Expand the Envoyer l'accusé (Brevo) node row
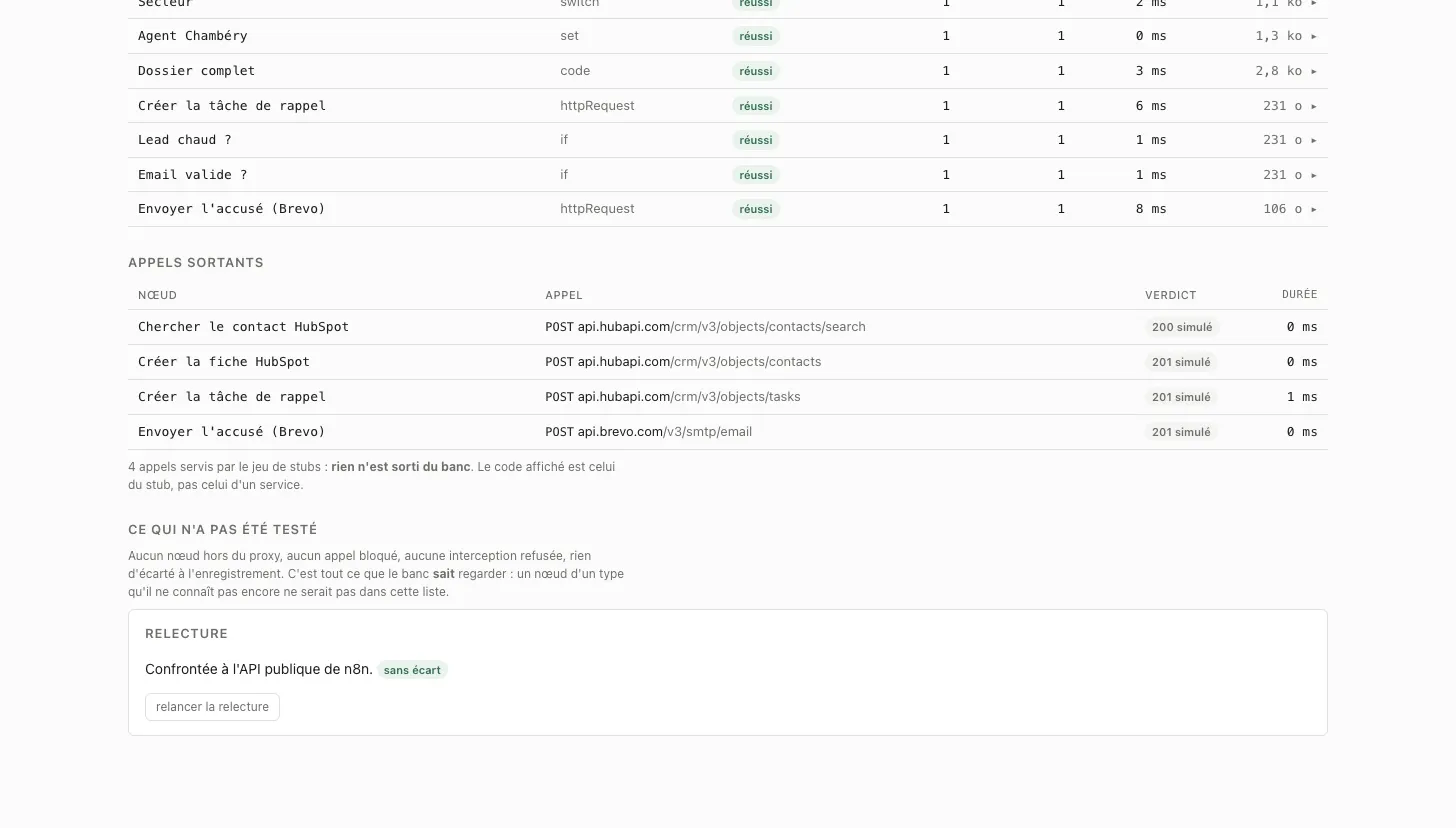 point(727,209)
